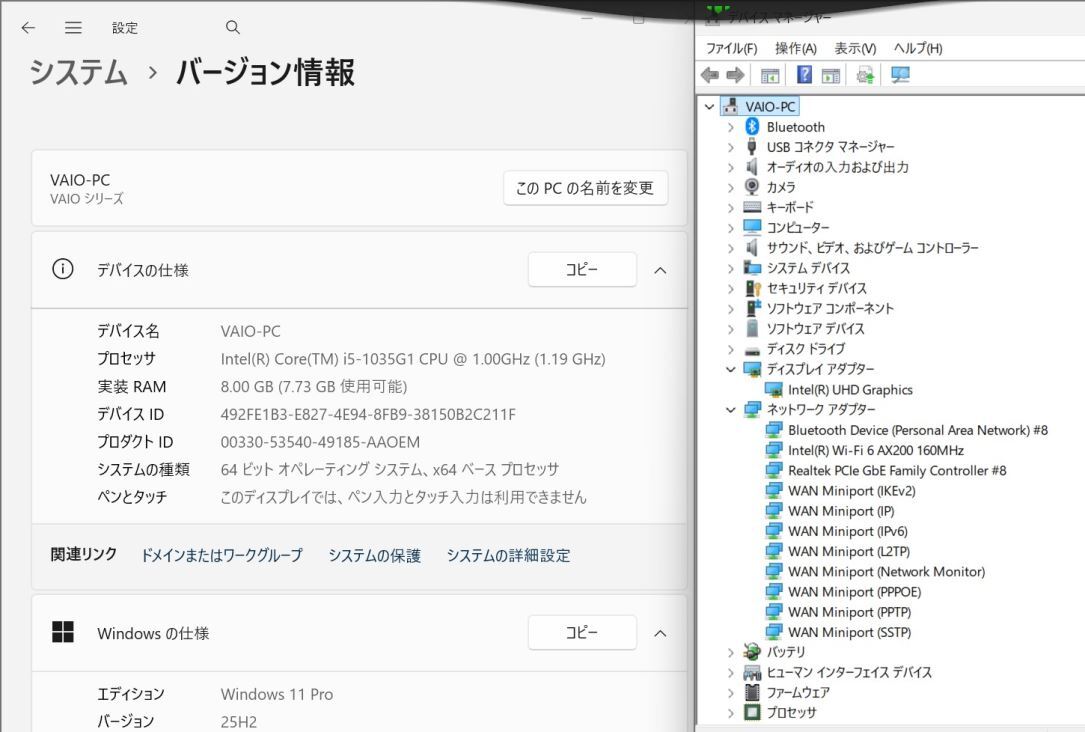The width and height of the screenshot is (1085, 732).
Task: Collapse the ディスプレイ アダプター category
Action: pyautogui.click(x=730, y=369)
